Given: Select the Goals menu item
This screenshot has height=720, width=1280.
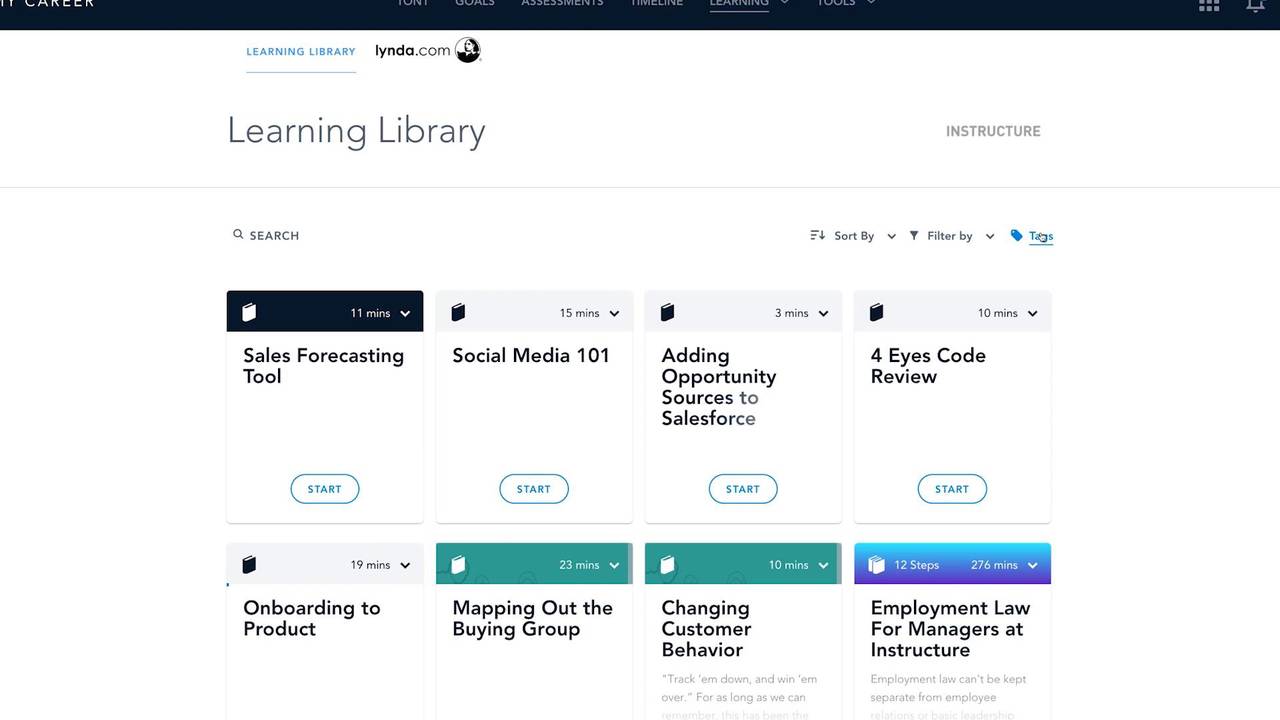Looking at the screenshot, I should [474, 3].
